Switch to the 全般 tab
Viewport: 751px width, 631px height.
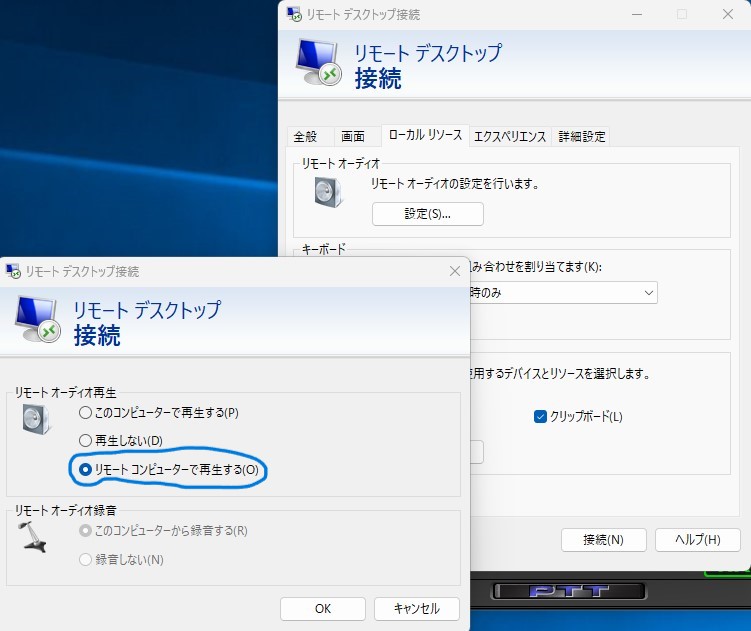point(305,136)
